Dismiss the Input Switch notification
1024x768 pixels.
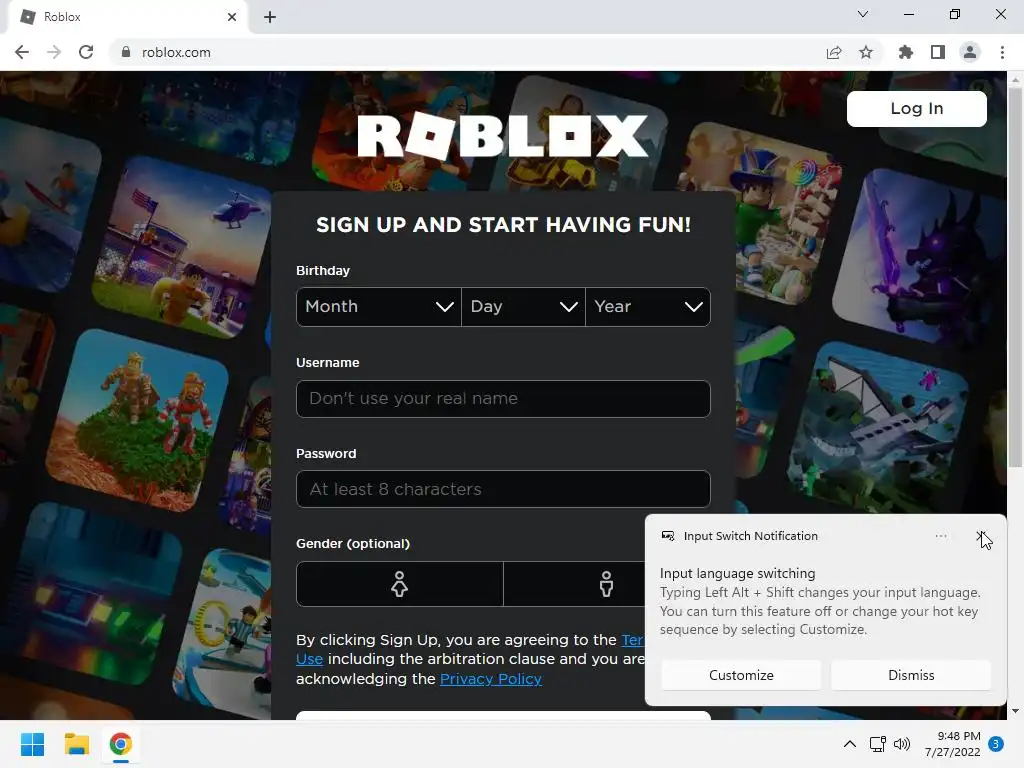click(911, 675)
